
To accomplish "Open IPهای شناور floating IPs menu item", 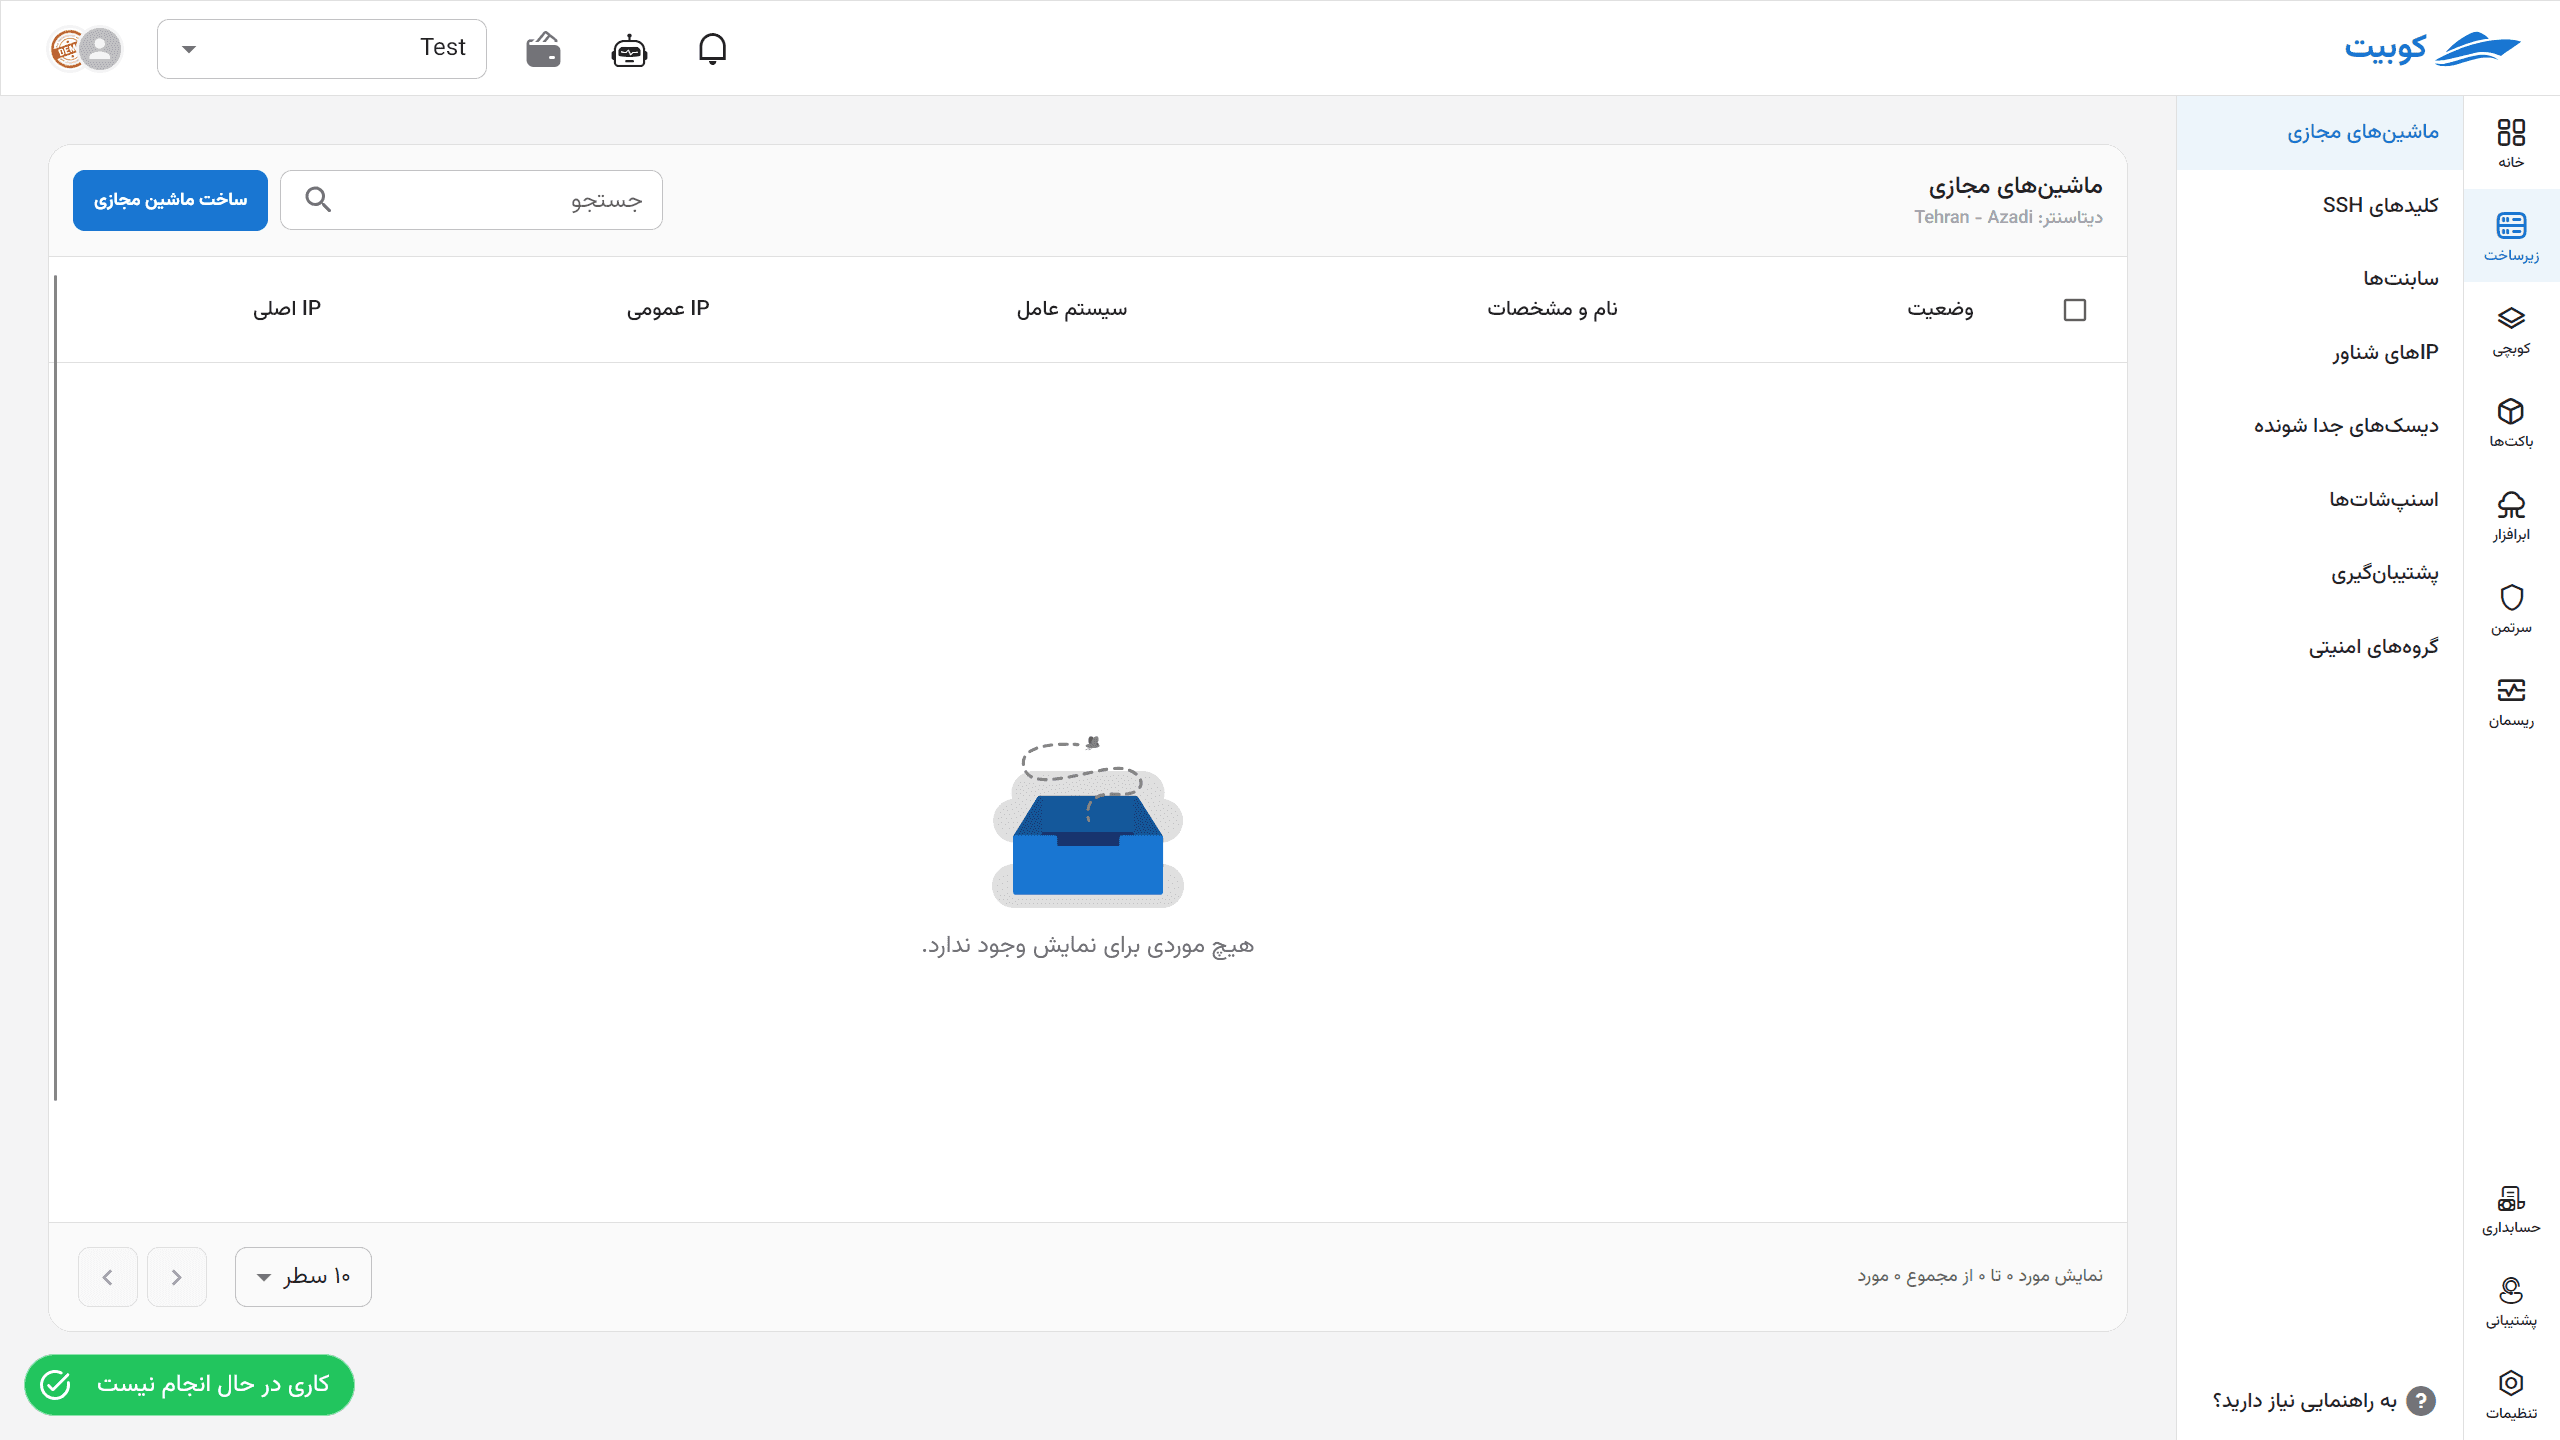I will [2320, 352].
